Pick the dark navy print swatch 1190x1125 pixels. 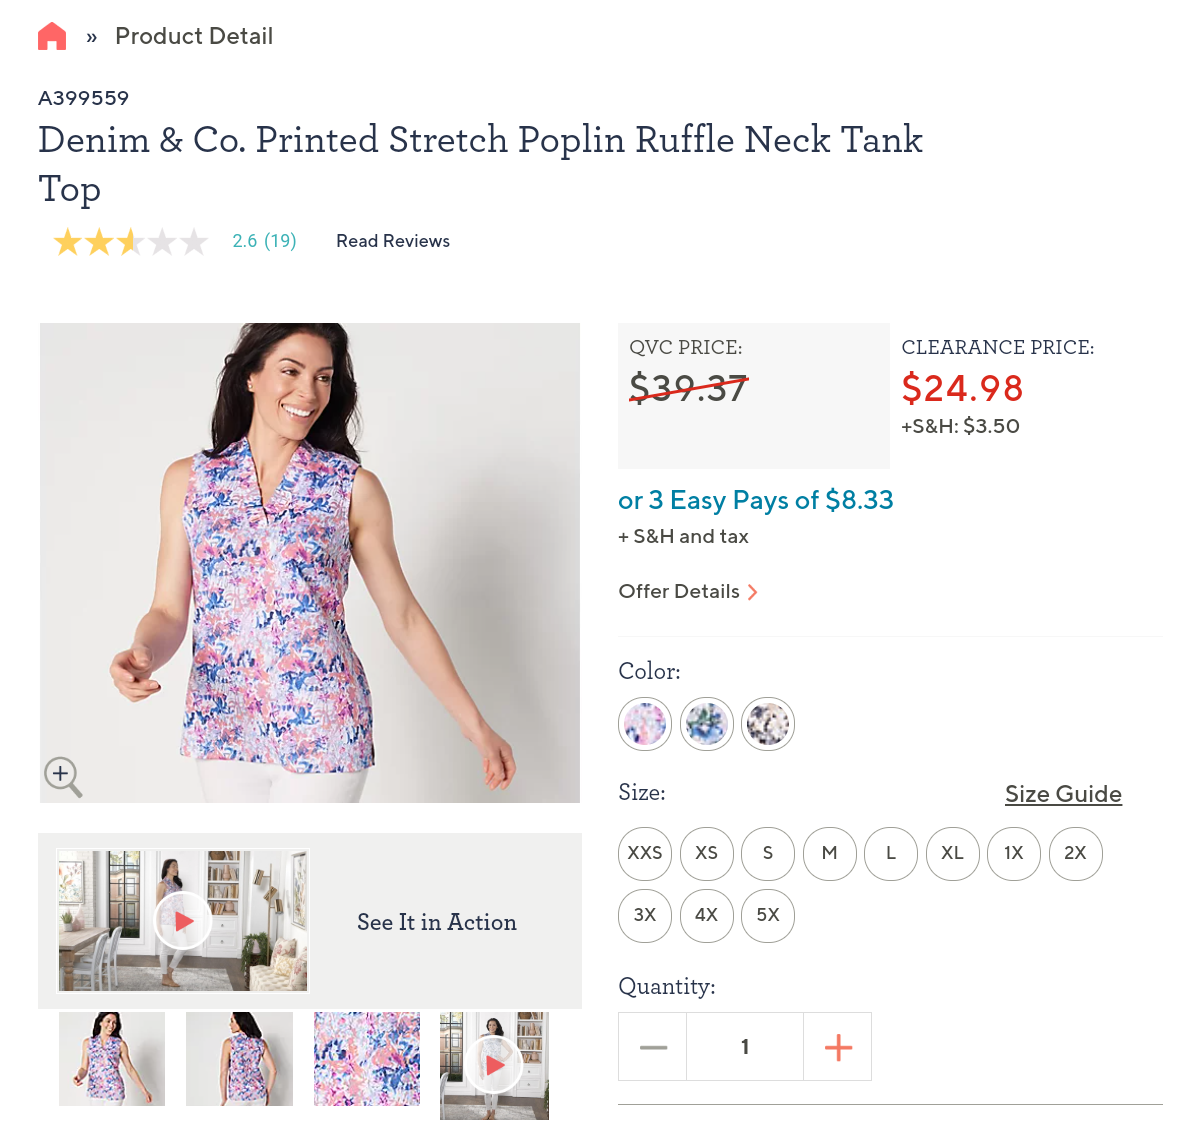point(768,724)
